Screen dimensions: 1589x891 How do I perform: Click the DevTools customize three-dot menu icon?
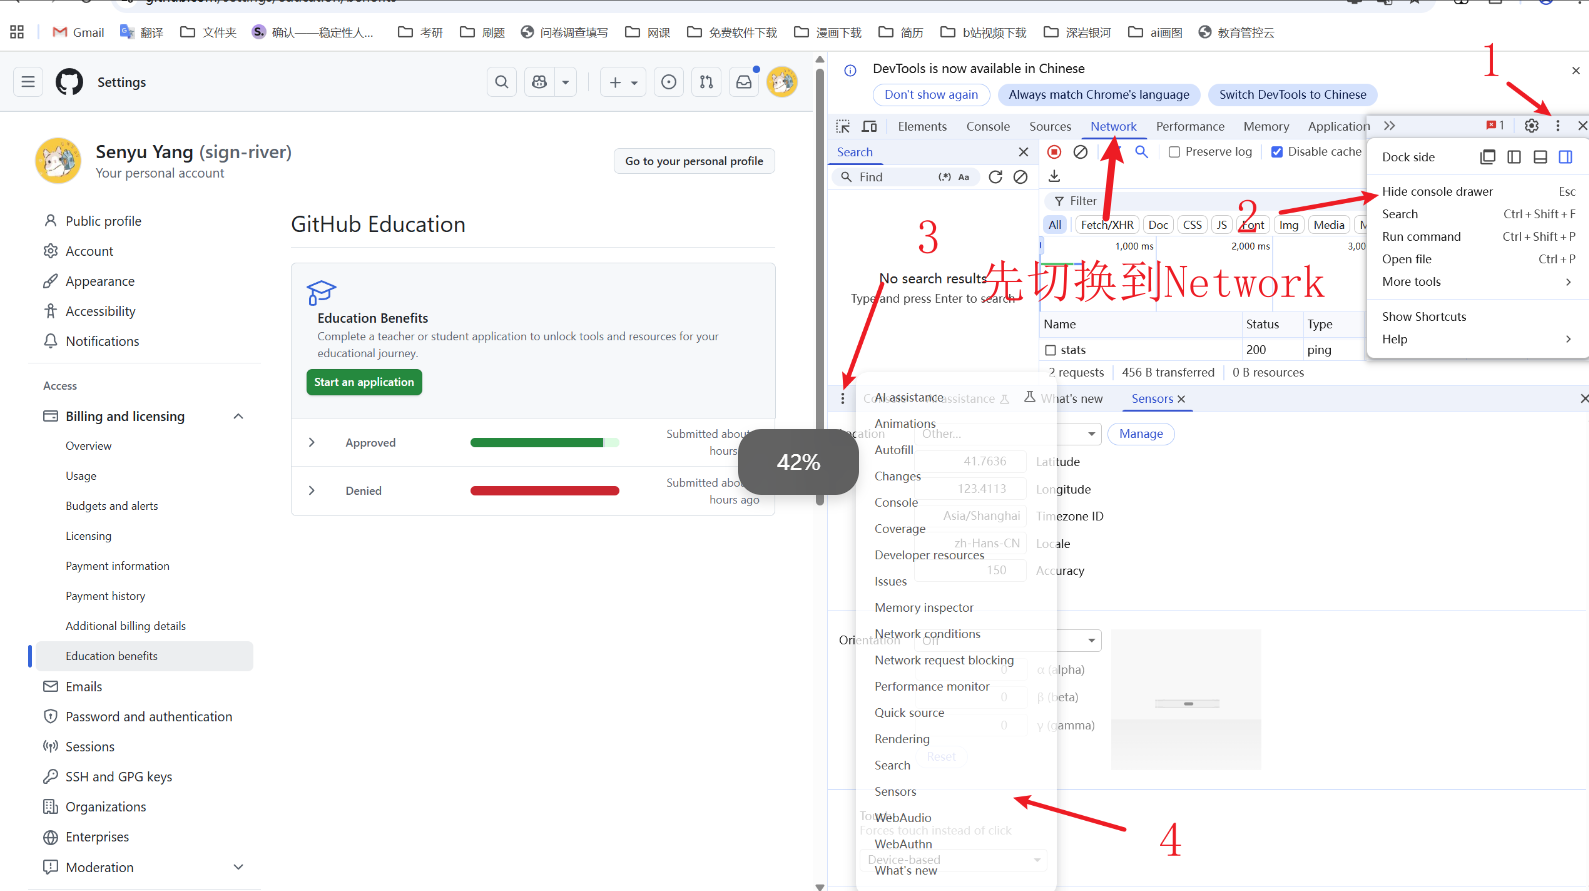(x=1558, y=126)
